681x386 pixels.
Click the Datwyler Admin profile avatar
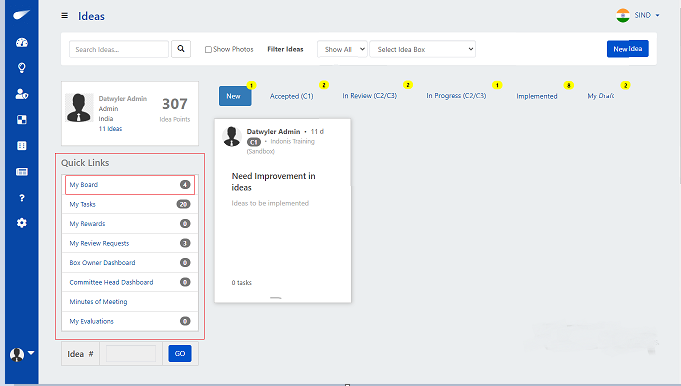[x=79, y=108]
